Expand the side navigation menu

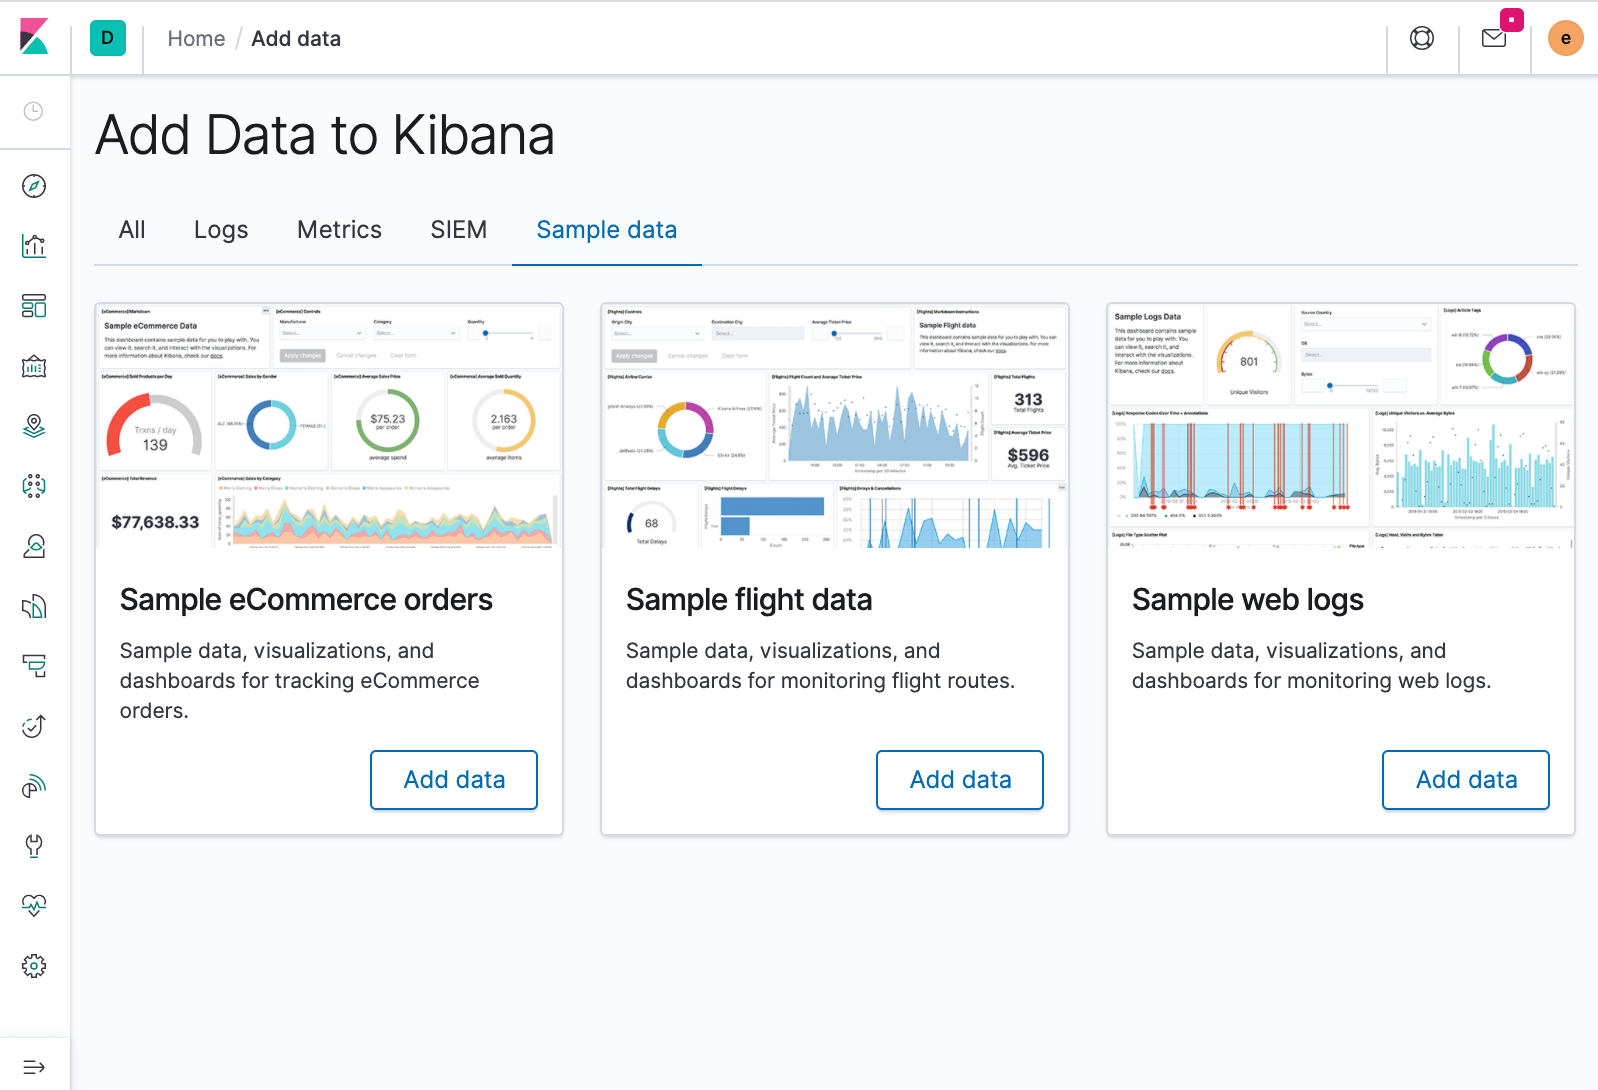(34, 1067)
